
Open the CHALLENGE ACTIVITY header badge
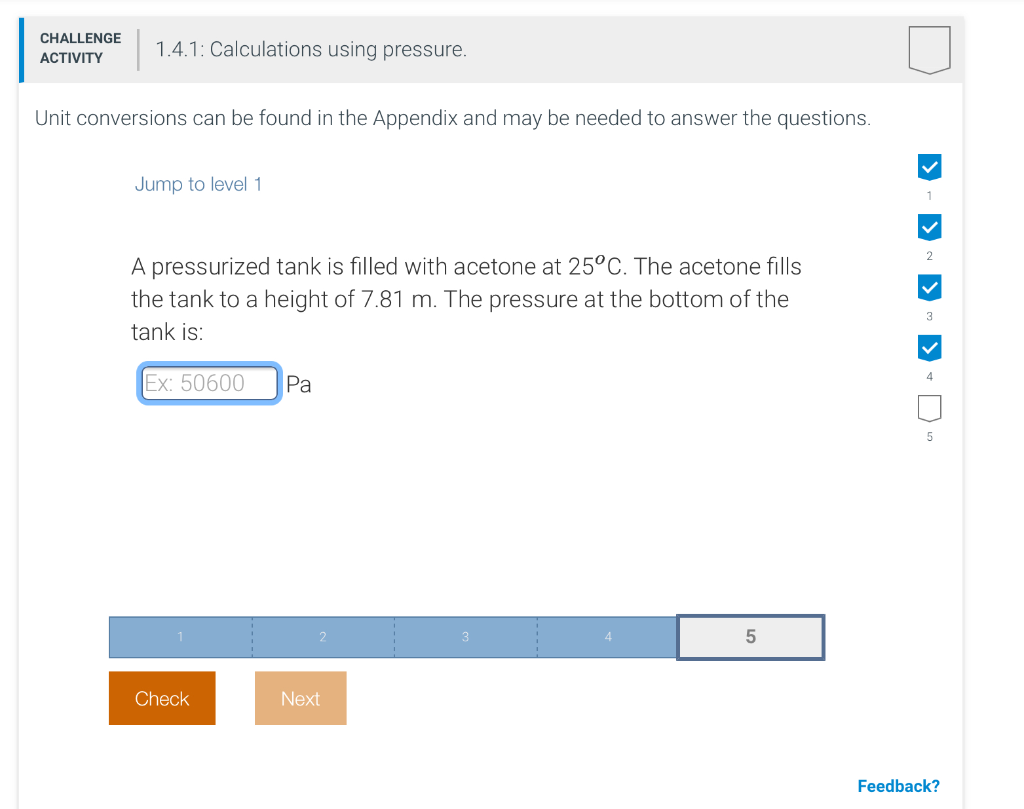(80, 47)
